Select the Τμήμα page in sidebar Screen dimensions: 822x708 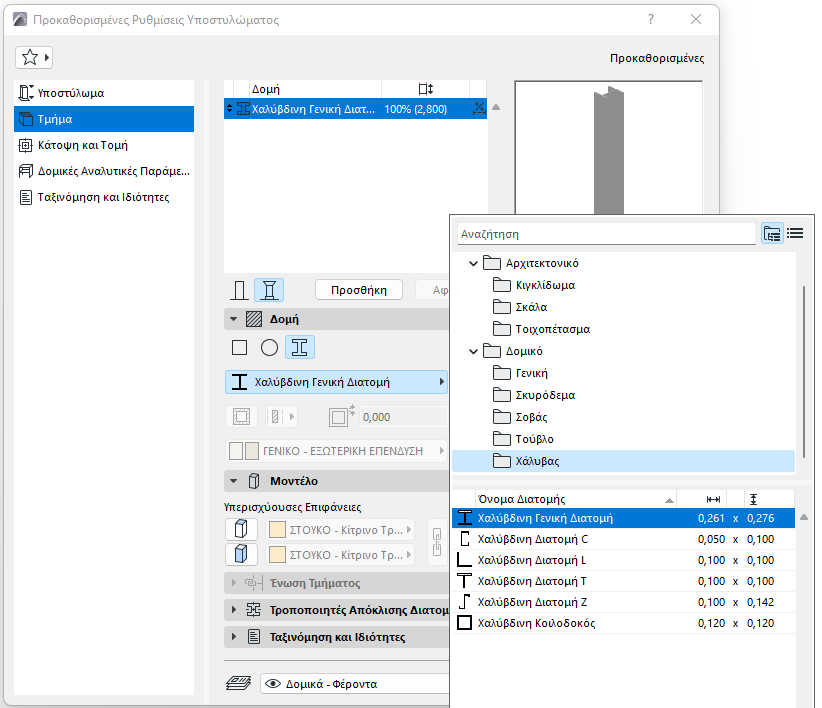104,119
